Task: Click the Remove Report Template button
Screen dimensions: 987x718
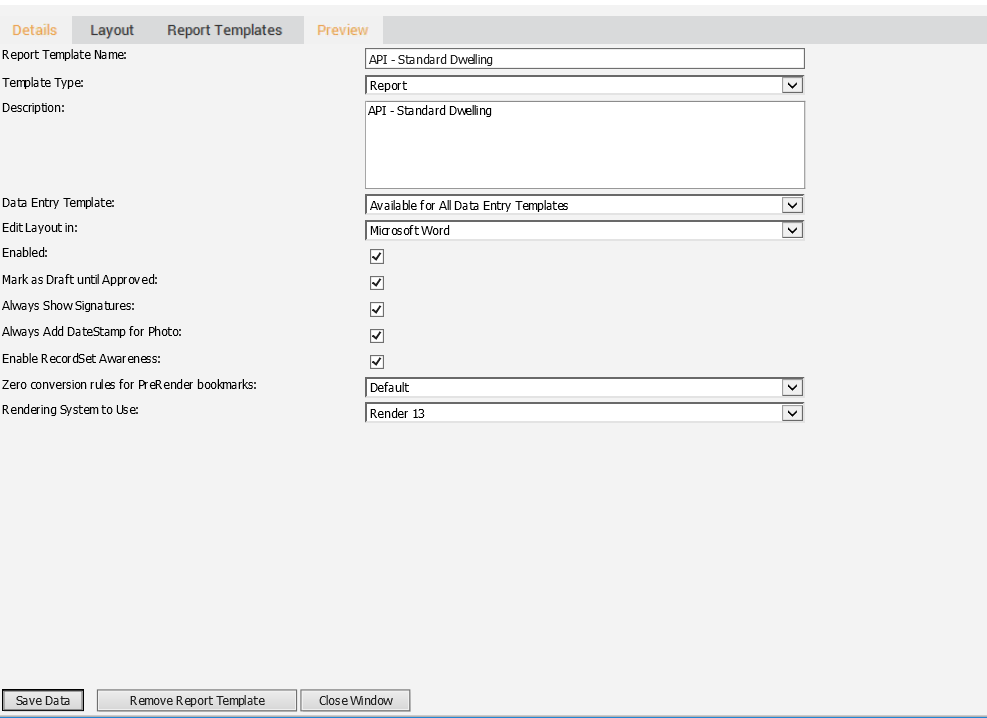Action: [x=197, y=700]
